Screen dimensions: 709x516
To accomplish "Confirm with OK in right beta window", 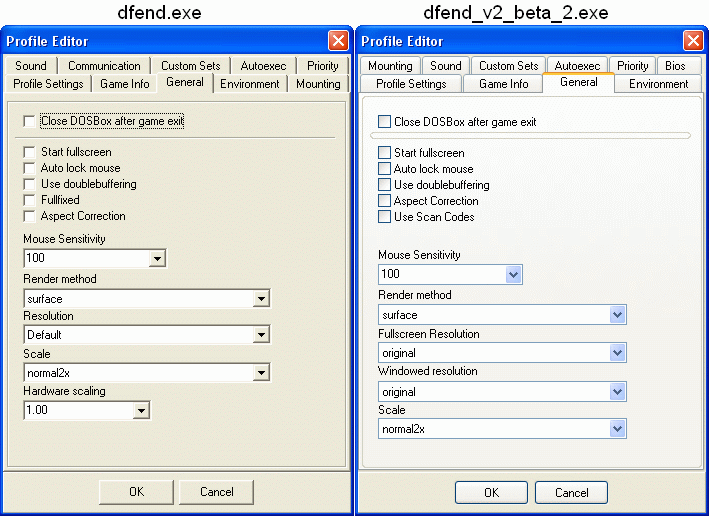I will (x=492, y=492).
